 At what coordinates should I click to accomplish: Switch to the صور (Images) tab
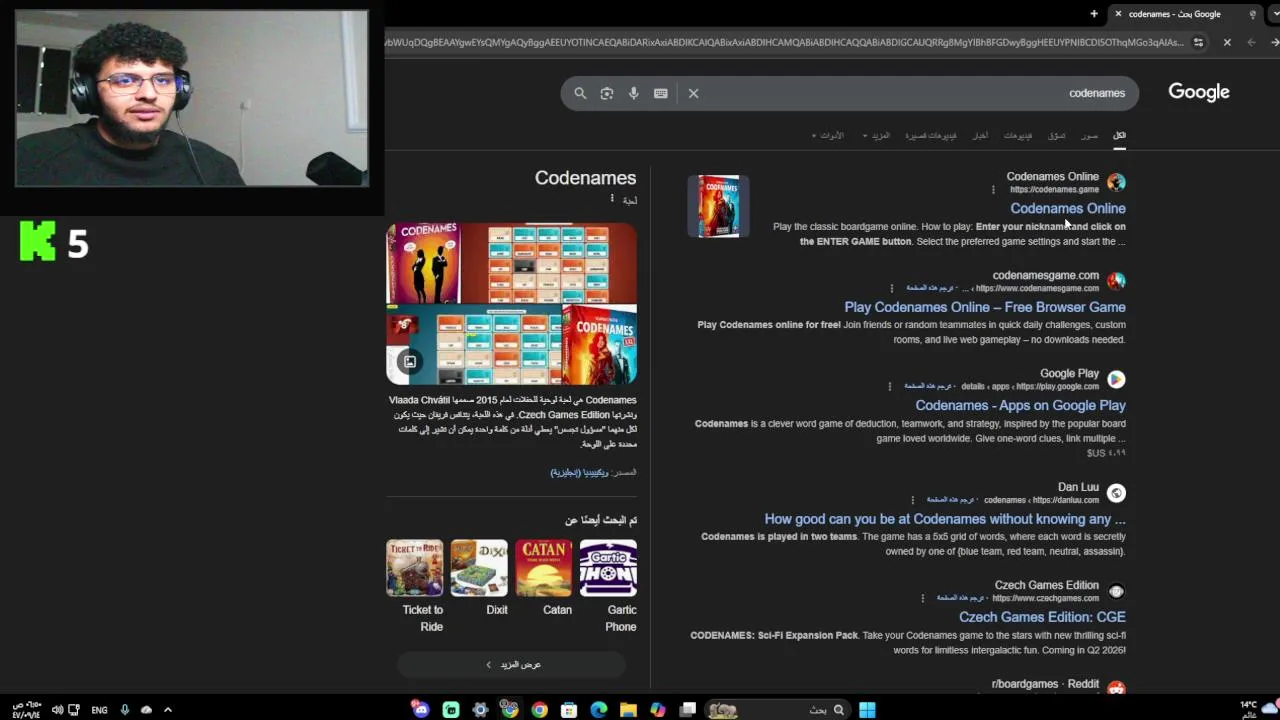1090,135
